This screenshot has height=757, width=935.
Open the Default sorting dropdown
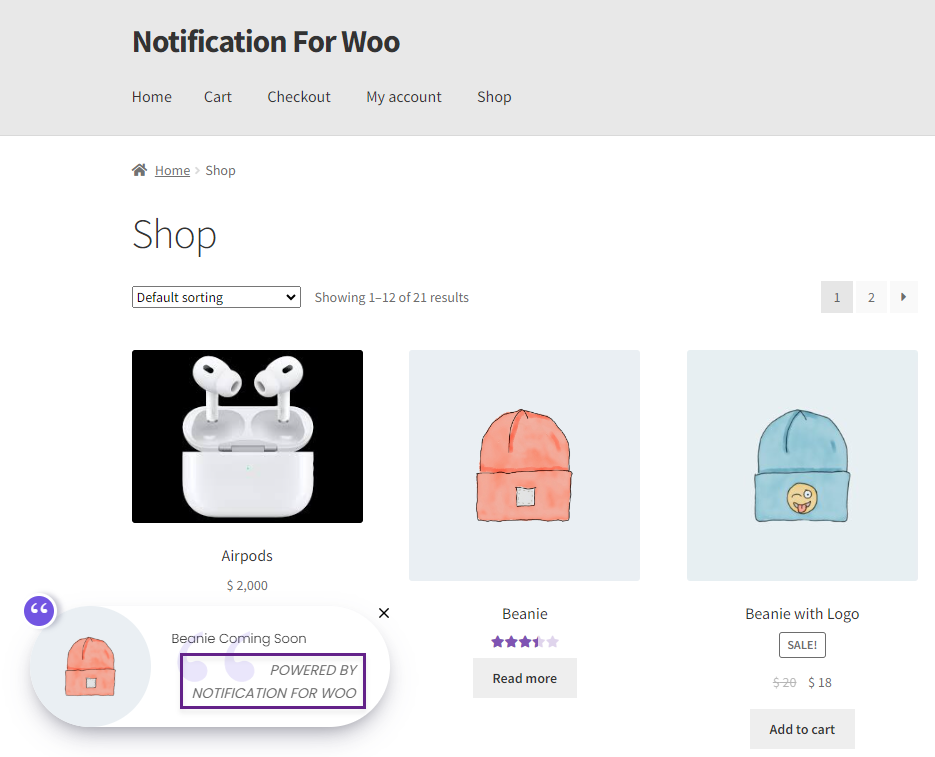point(216,297)
